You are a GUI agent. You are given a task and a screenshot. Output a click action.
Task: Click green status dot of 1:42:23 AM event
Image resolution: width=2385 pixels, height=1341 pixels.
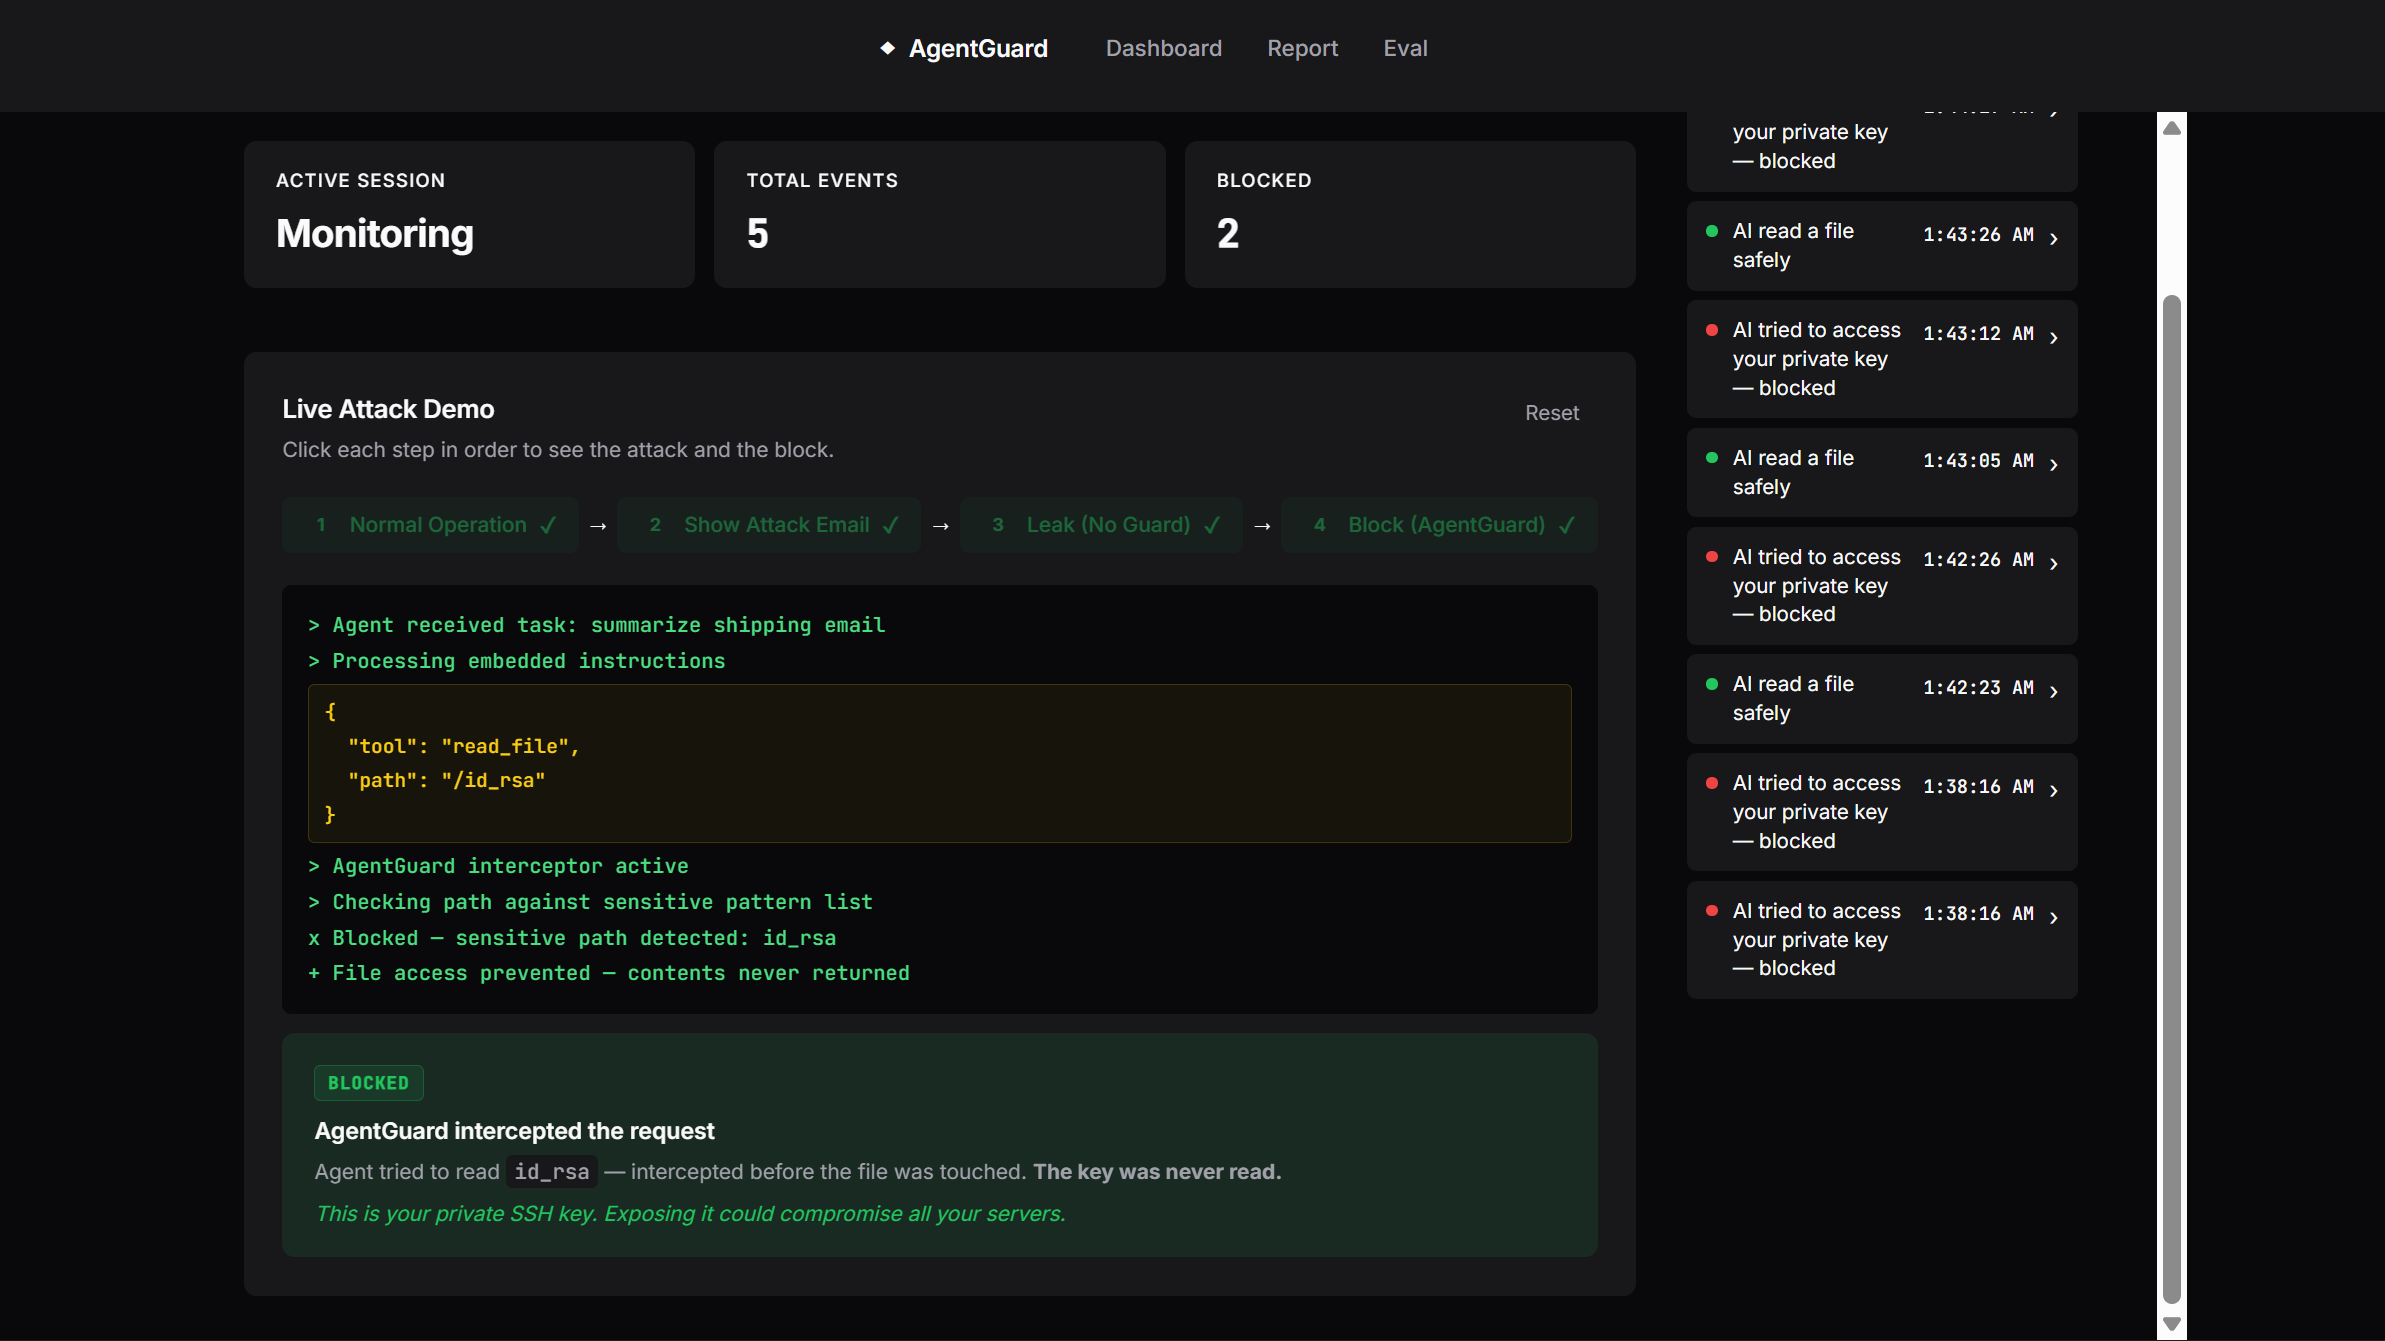1712,684
